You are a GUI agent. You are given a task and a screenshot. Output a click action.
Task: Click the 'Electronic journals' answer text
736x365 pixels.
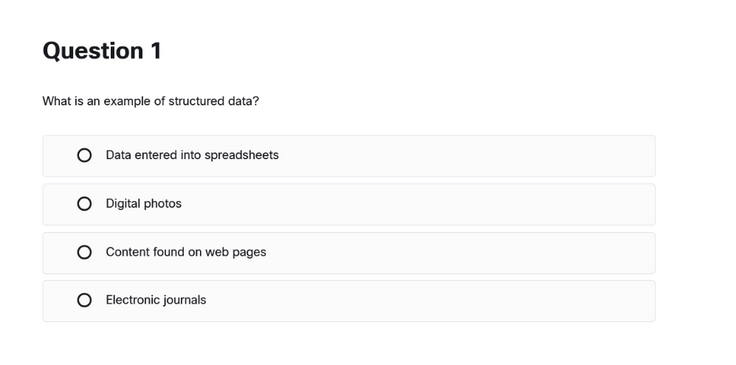click(x=156, y=300)
